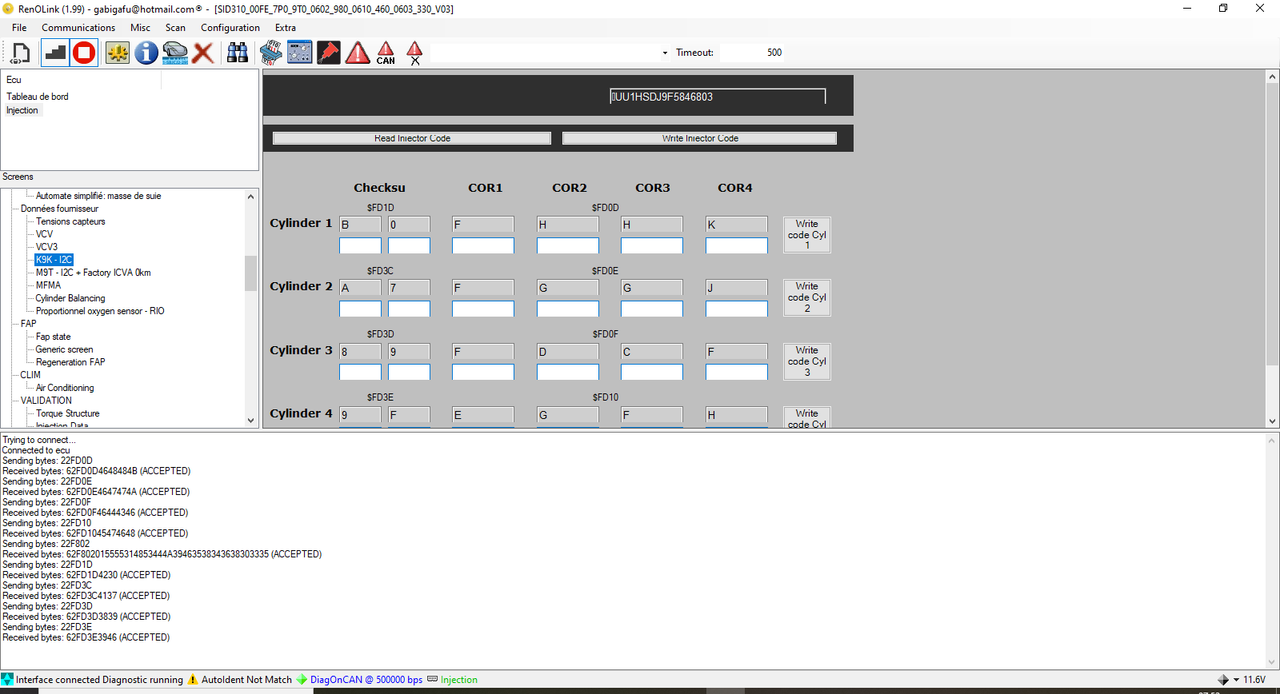The width and height of the screenshot is (1280, 694).
Task: Click the yellow gear chip toolbar icon
Action: pos(118,52)
